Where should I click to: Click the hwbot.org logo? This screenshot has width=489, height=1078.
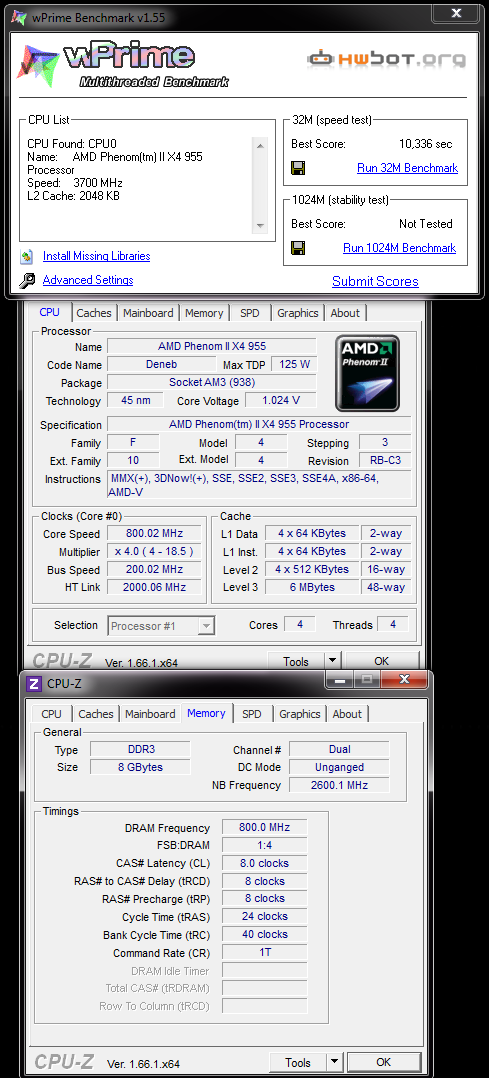point(387,58)
